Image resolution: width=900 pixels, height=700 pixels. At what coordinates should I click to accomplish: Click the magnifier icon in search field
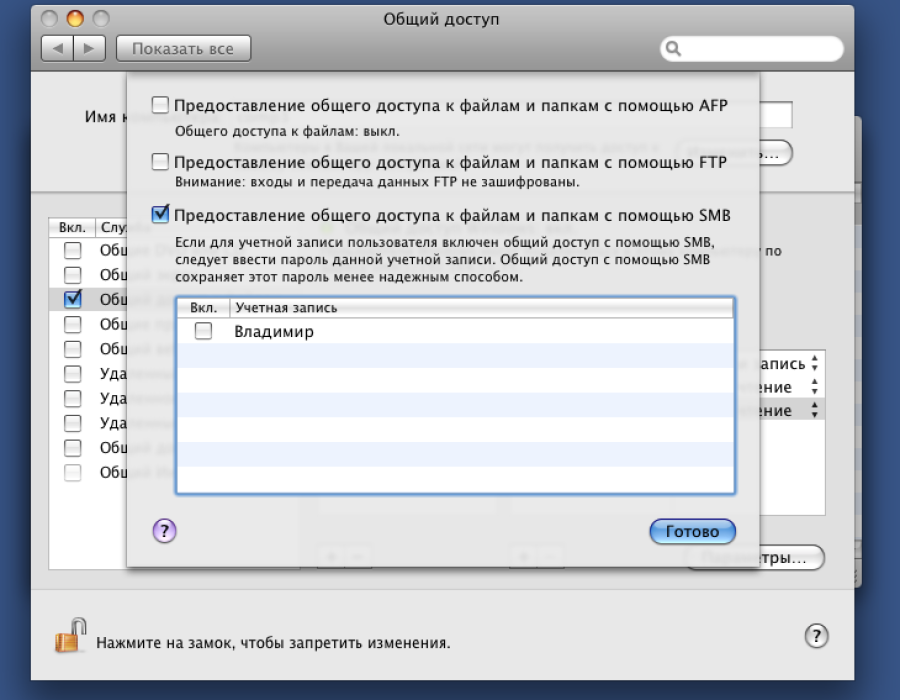tap(674, 49)
